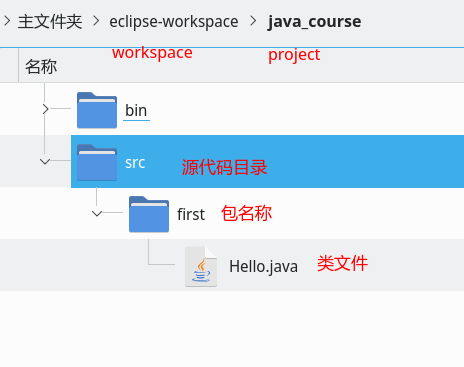464x367 pixels.
Task: Click empty space right of java_course path
Action: point(413,22)
